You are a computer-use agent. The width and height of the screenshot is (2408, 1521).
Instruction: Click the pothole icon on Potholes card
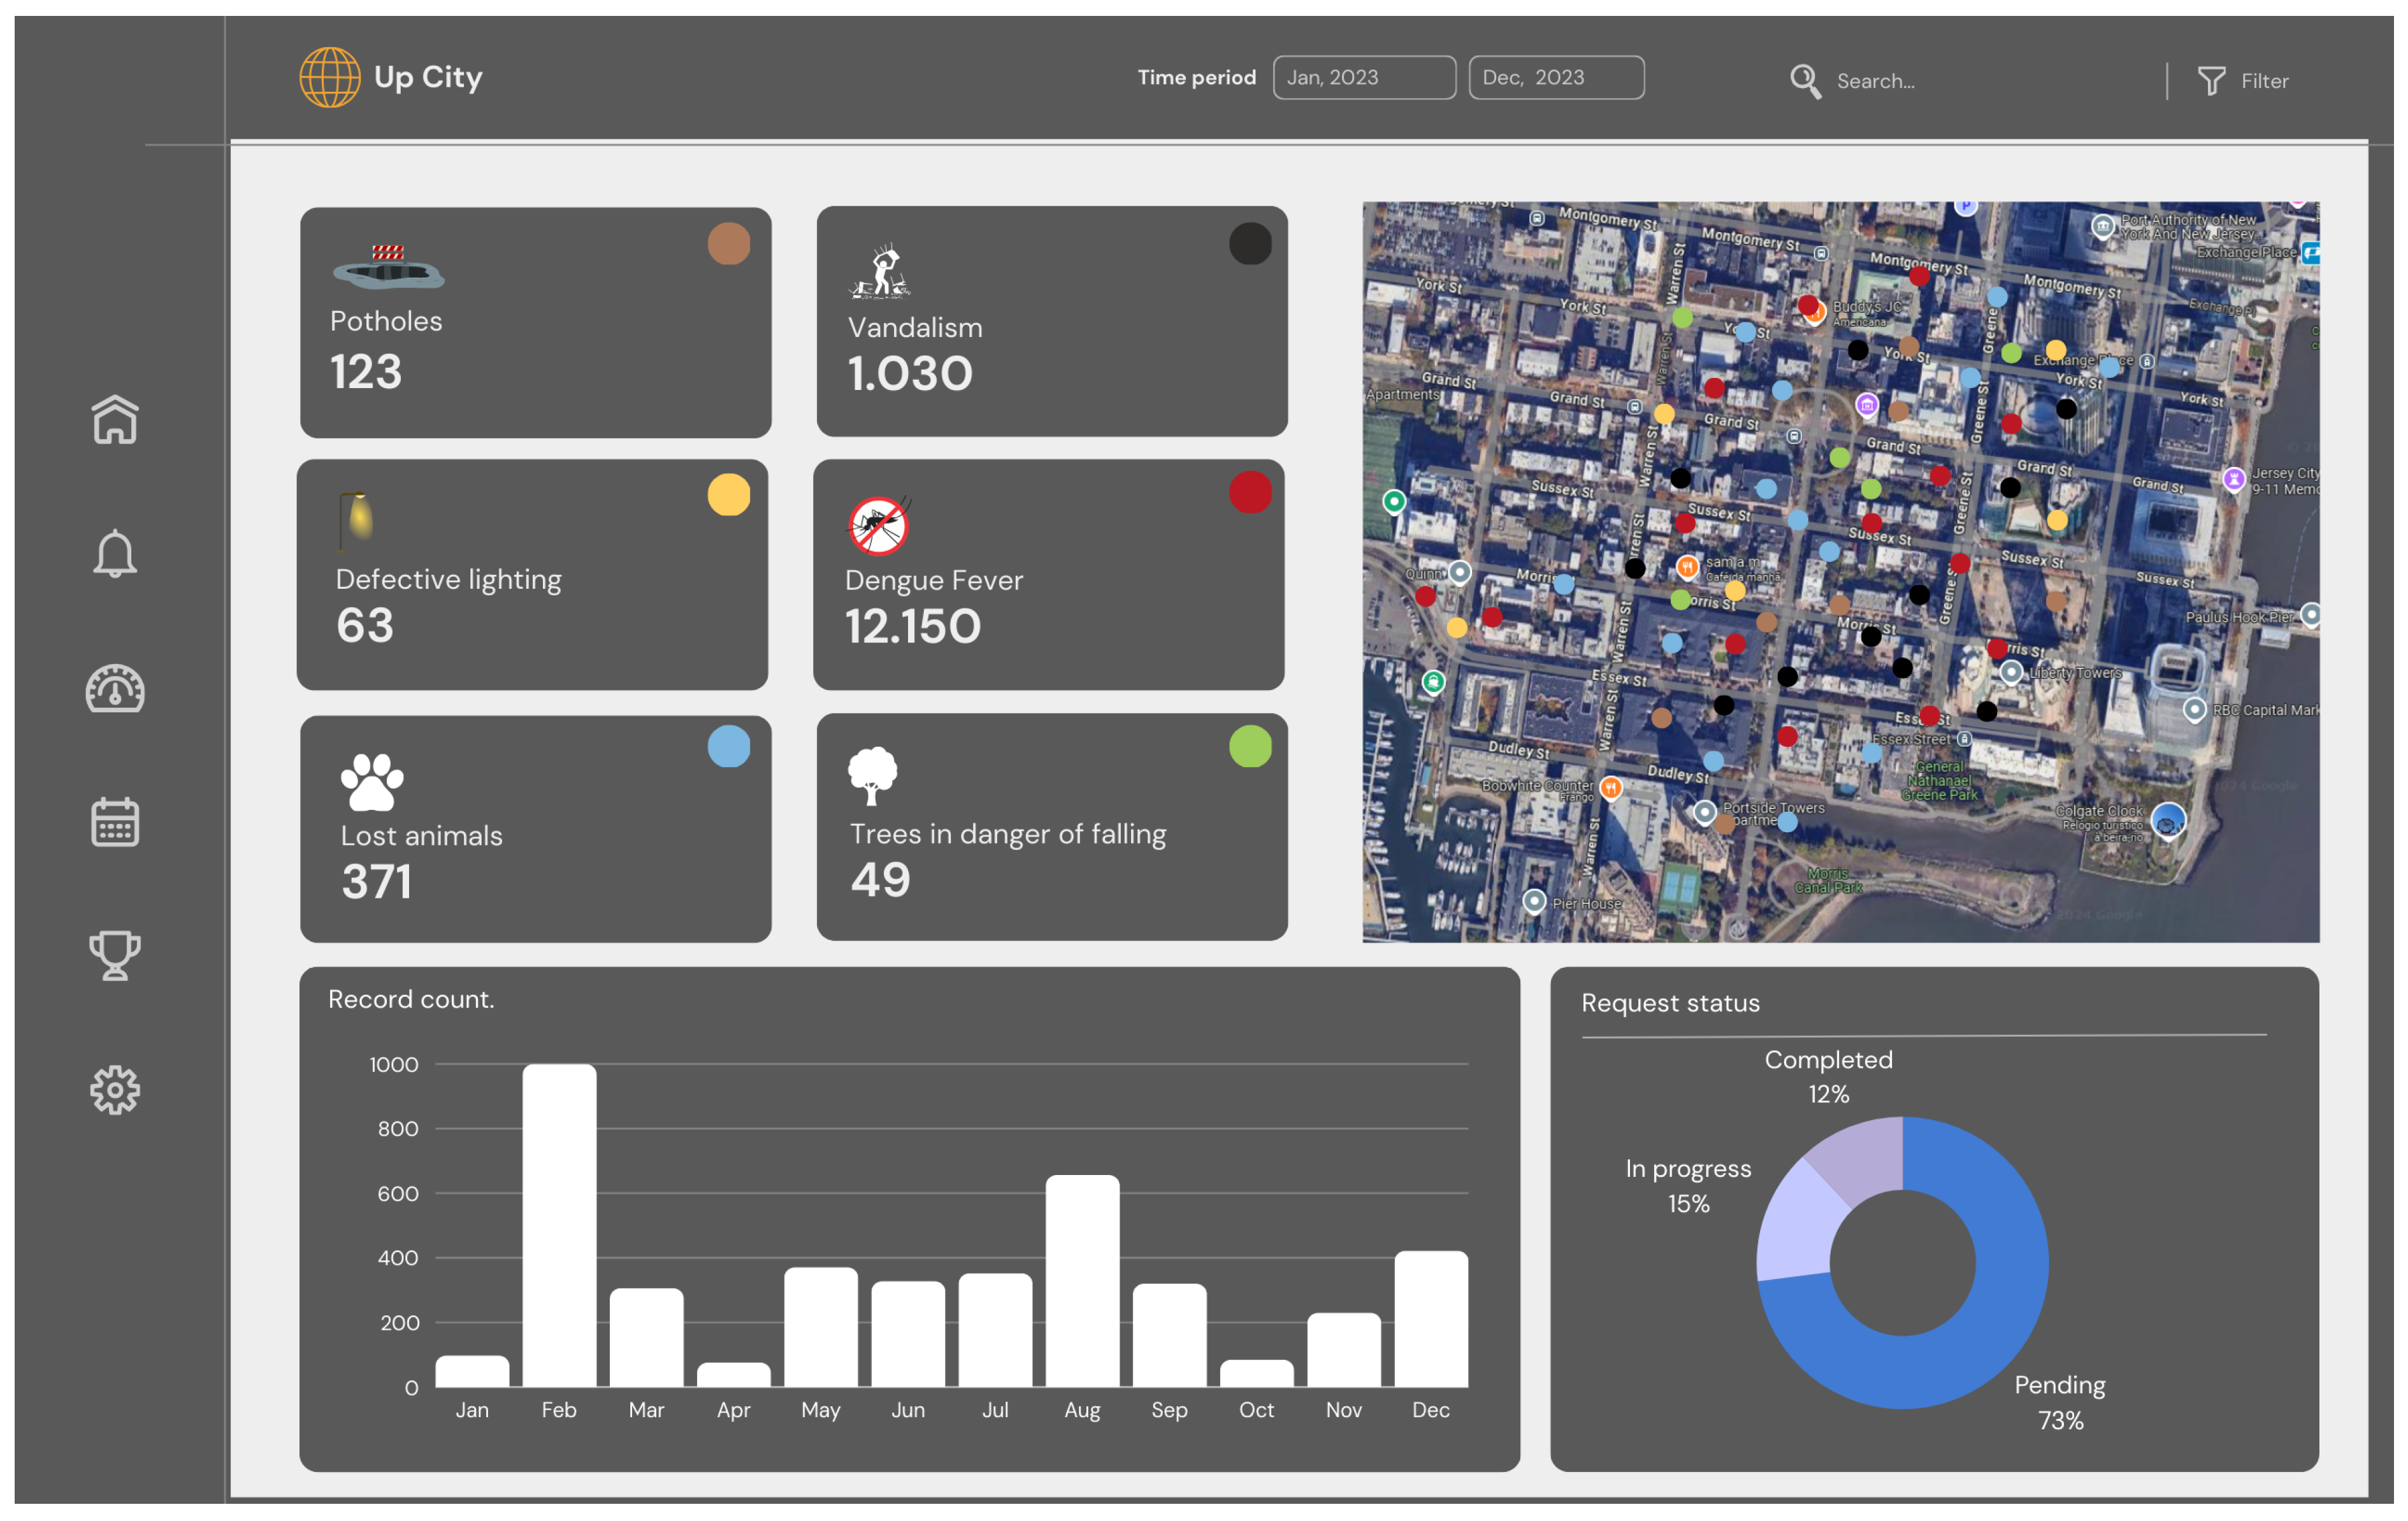[x=388, y=267]
